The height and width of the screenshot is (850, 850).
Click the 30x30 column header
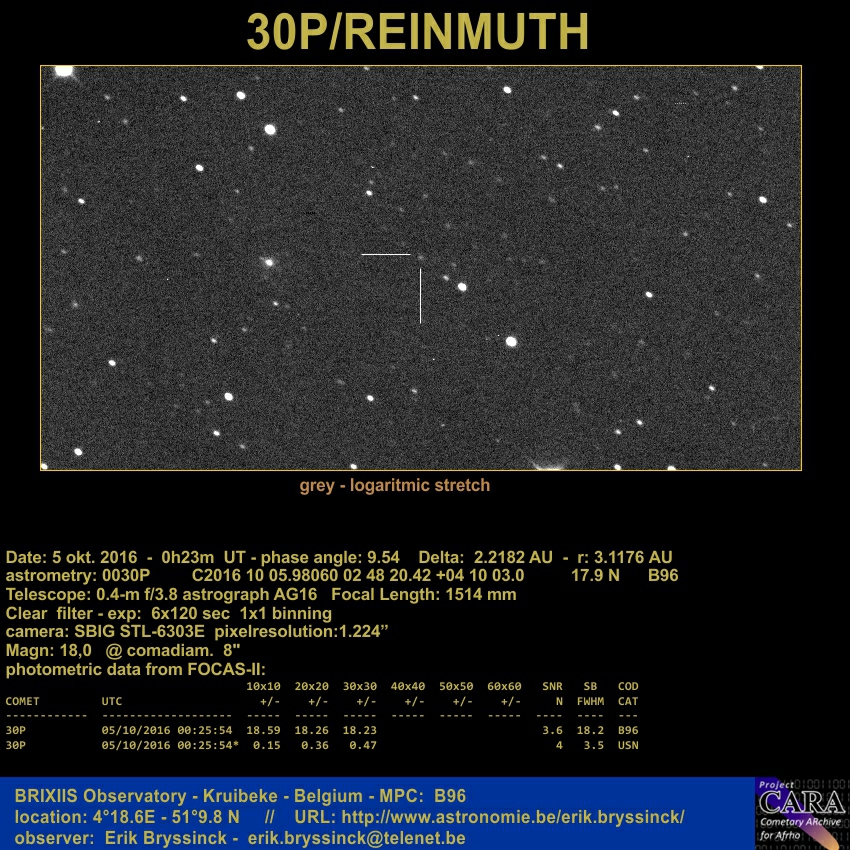(360, 686)
